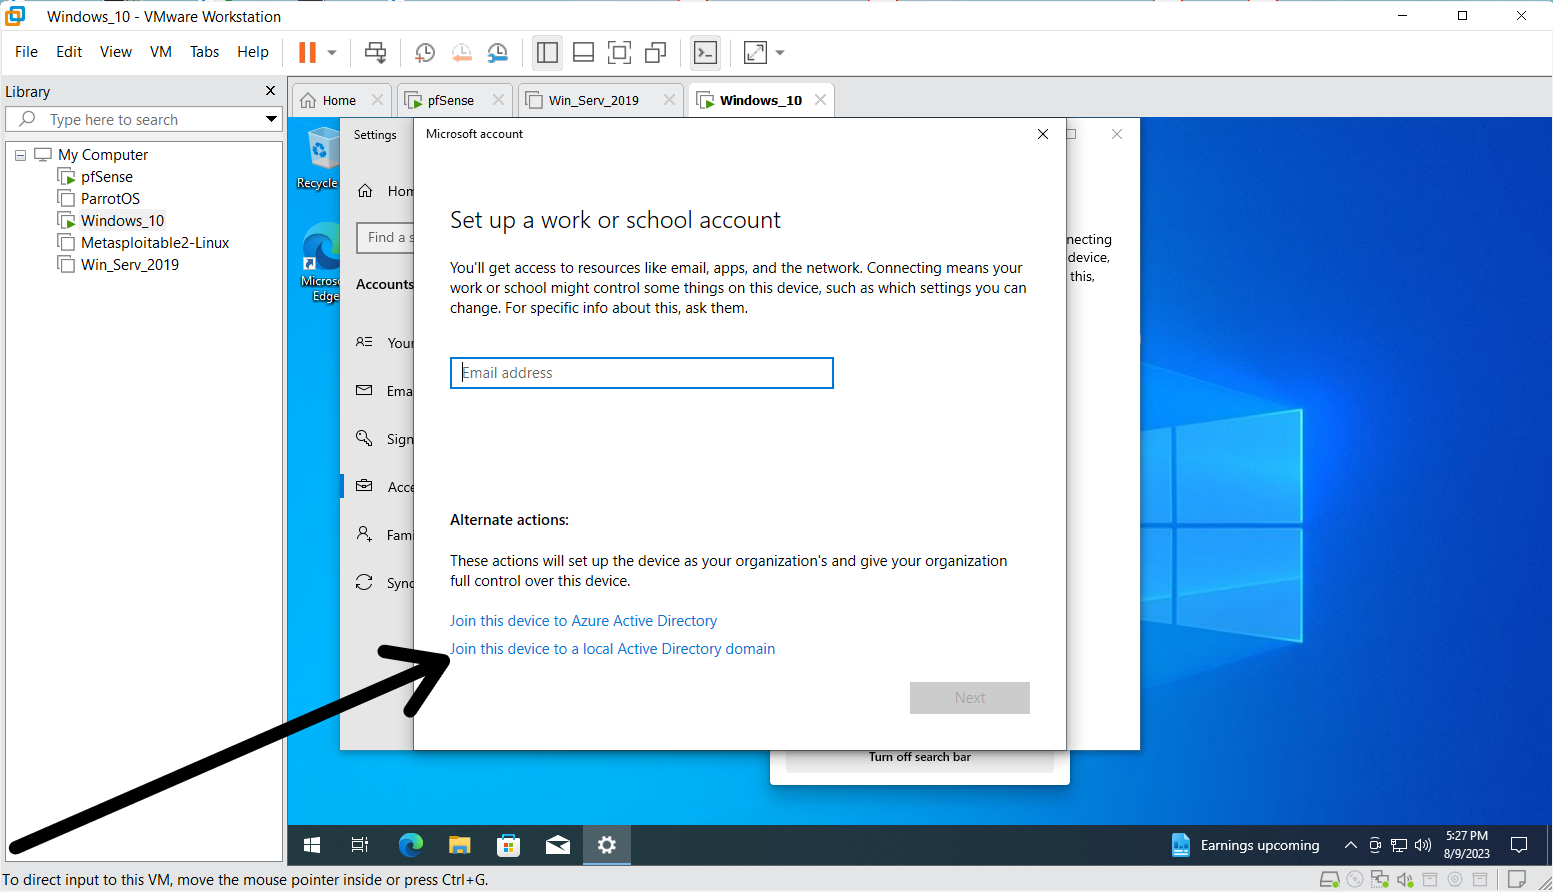Show the console view icon

pyautogui.click(x=706, y=52)
